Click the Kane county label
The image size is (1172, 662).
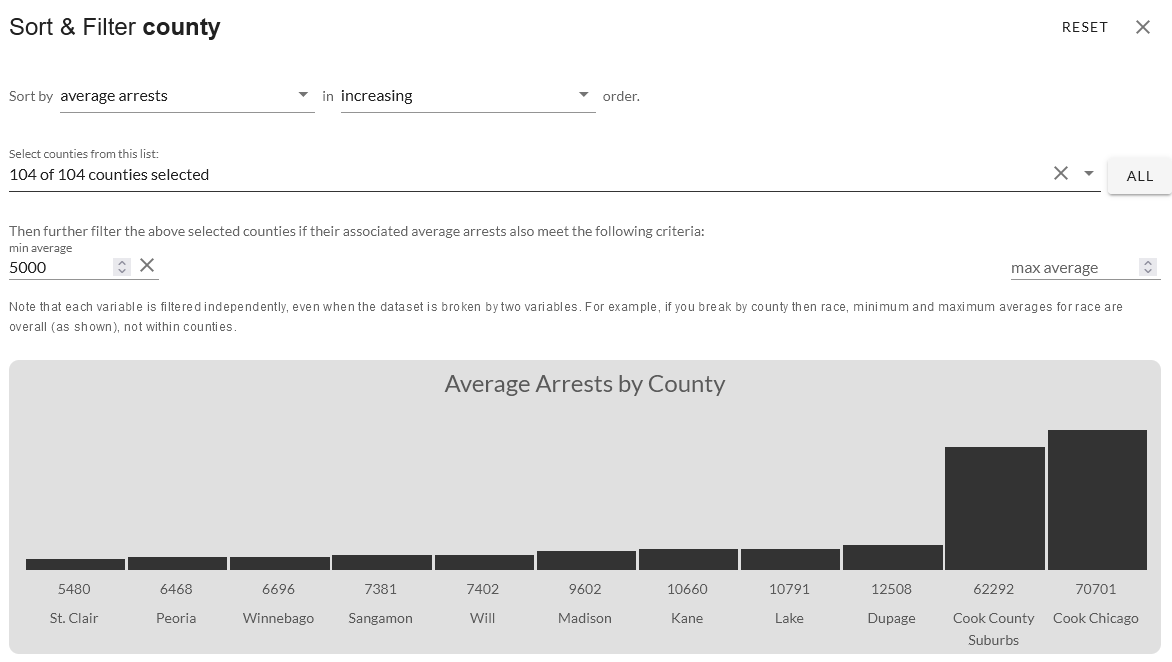pyautogui.click(x=687, y=618)
